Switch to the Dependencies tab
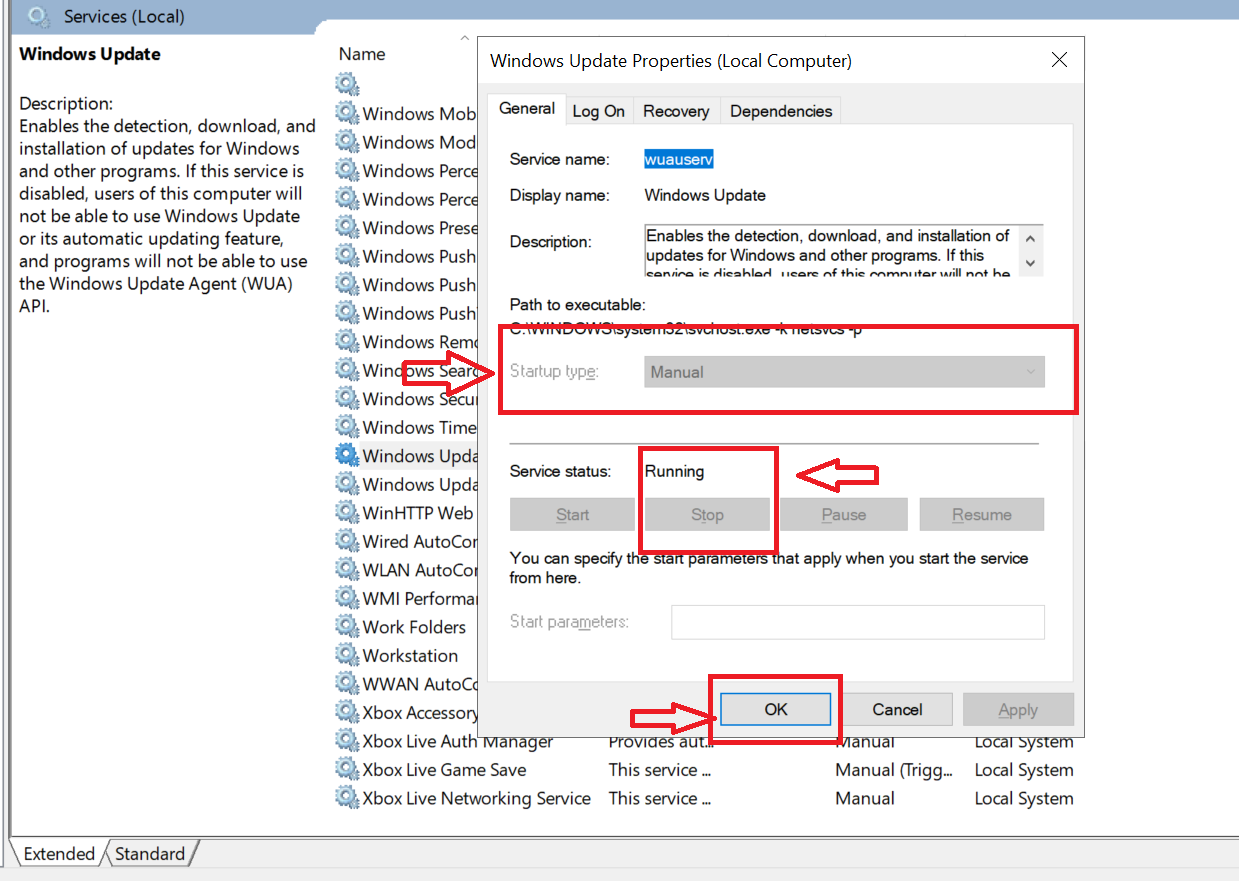 tap(781, 111)
